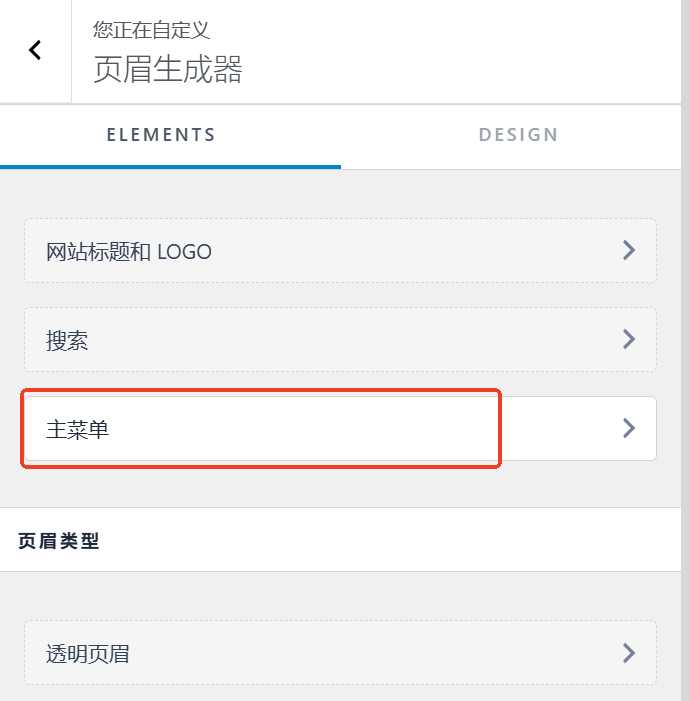The image size is (690, 701).
Task: Click the 您正在自定义 subtitle text
Action: tap(152, 30)
